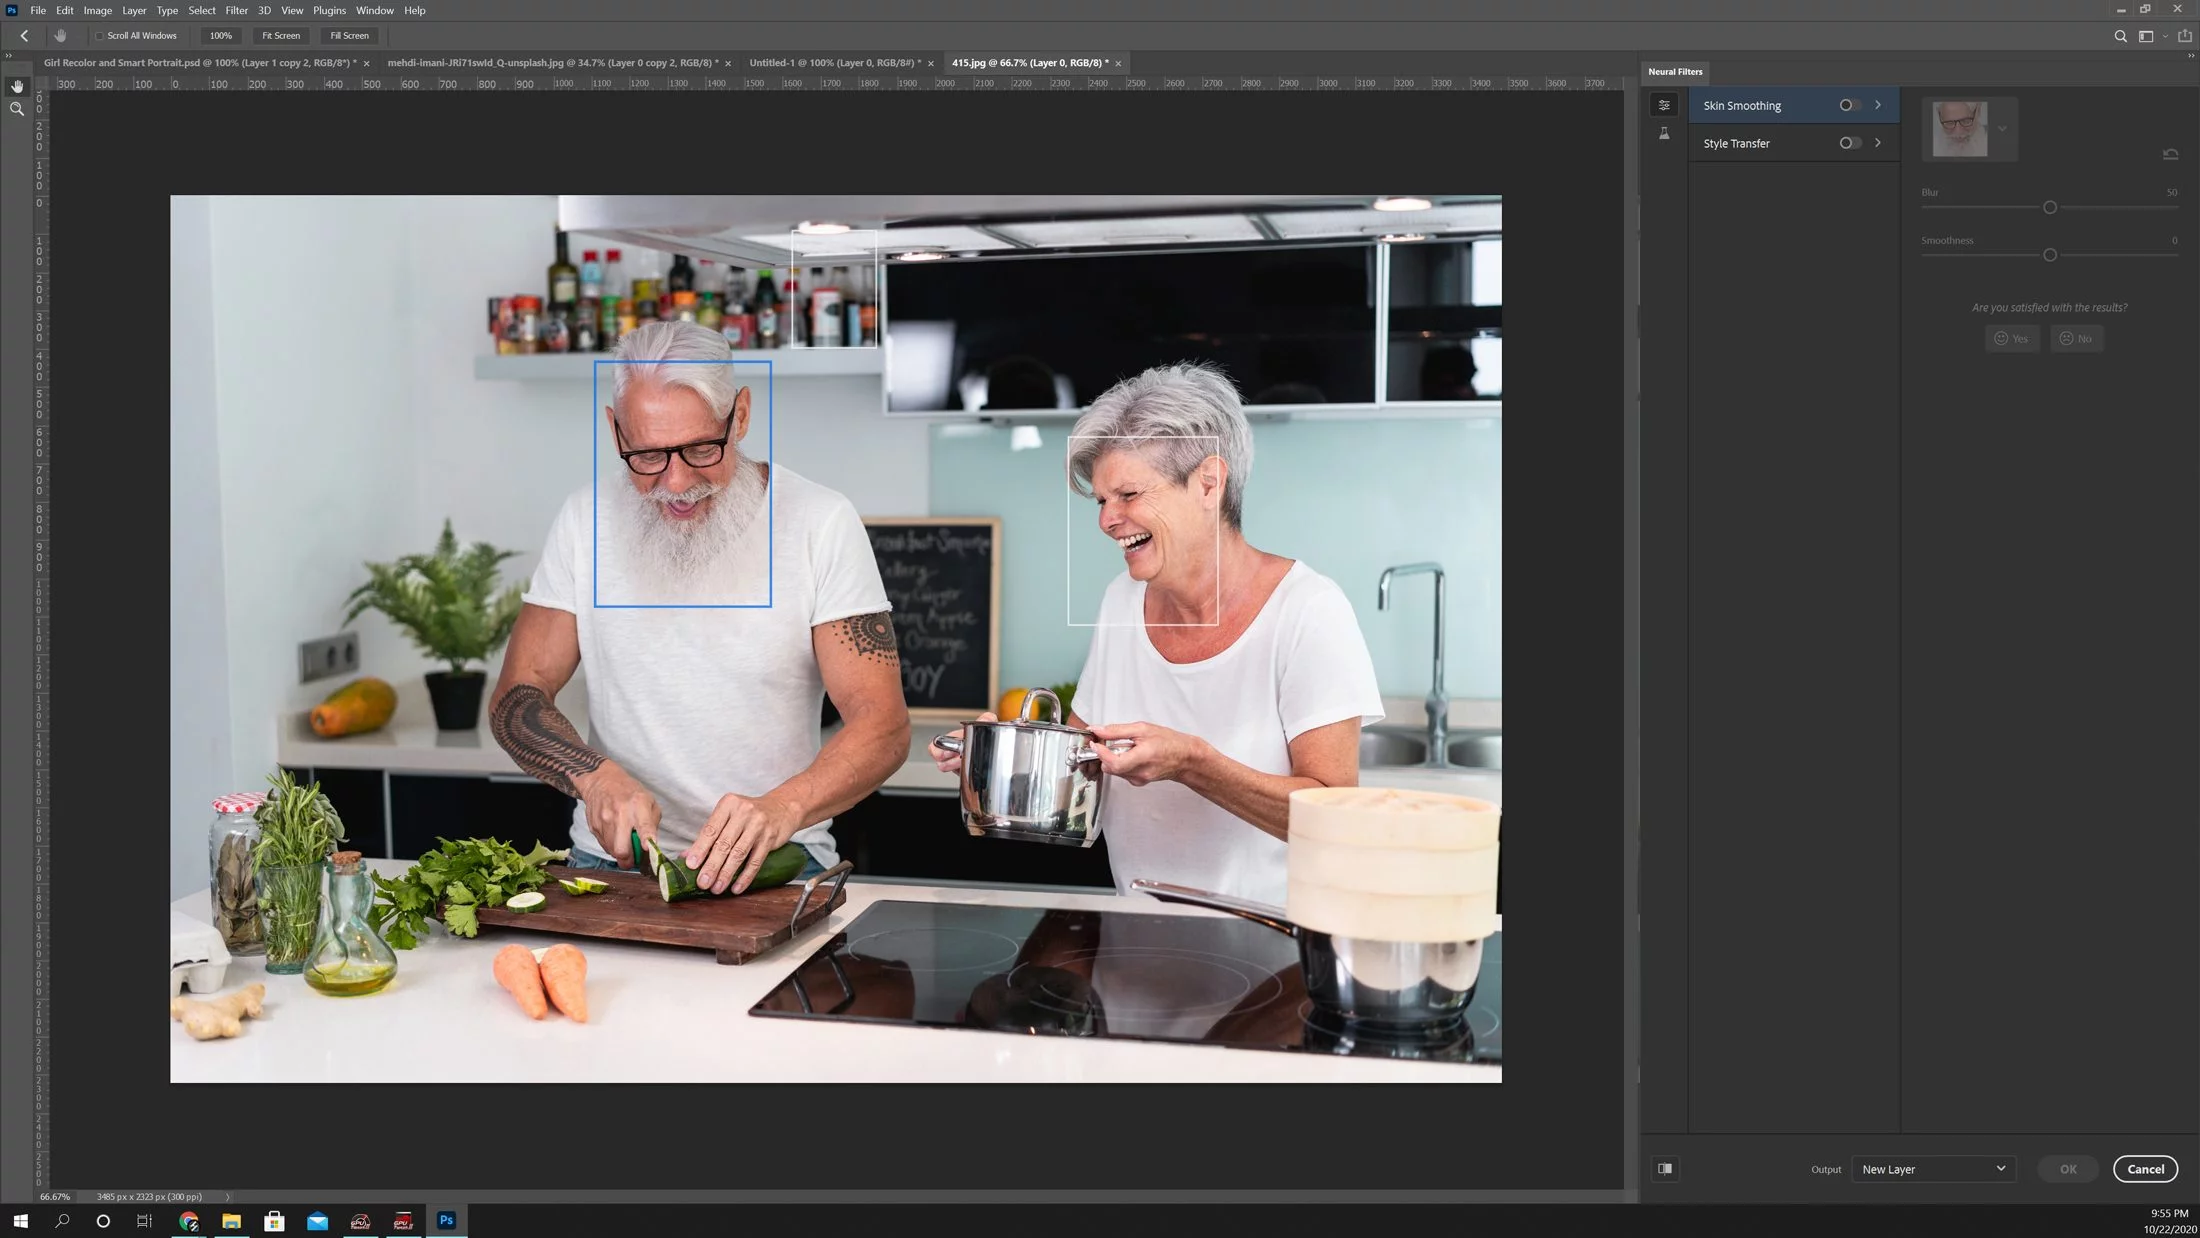The image size is (2200, 1238).
Task: Expand the Style Transfer filter arrow
Action: coord(1878,143)
